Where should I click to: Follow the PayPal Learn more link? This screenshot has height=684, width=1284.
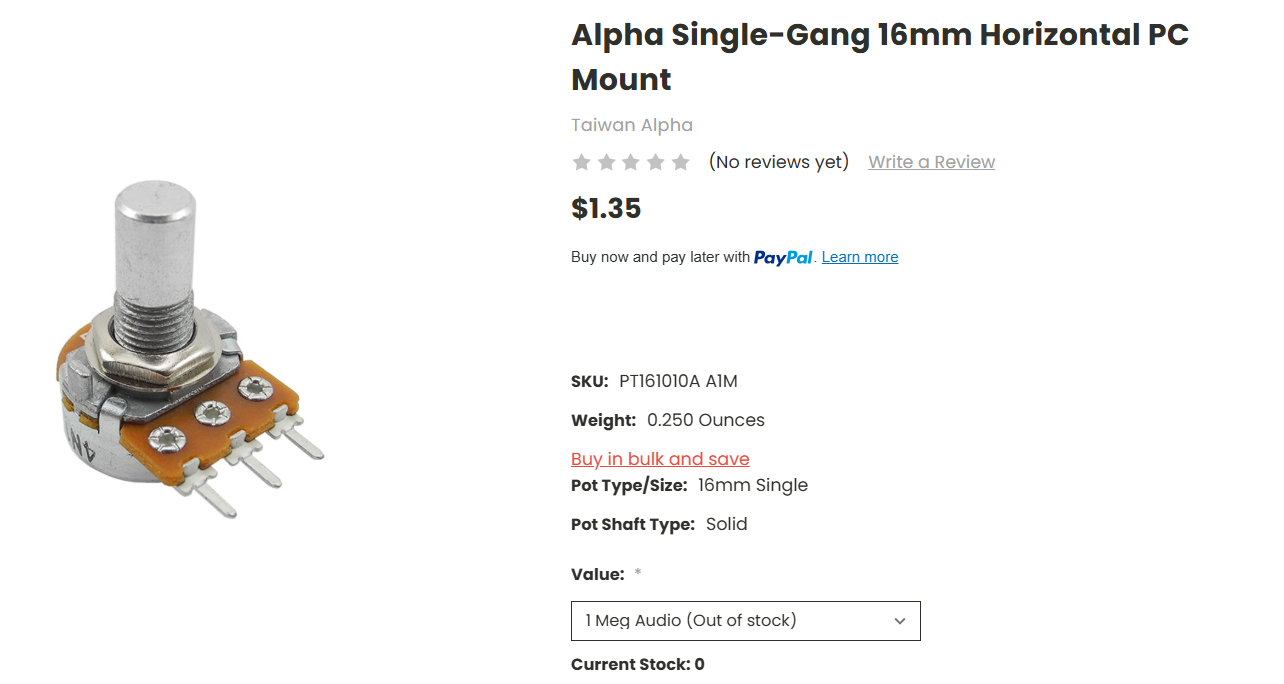coord(860,257)
